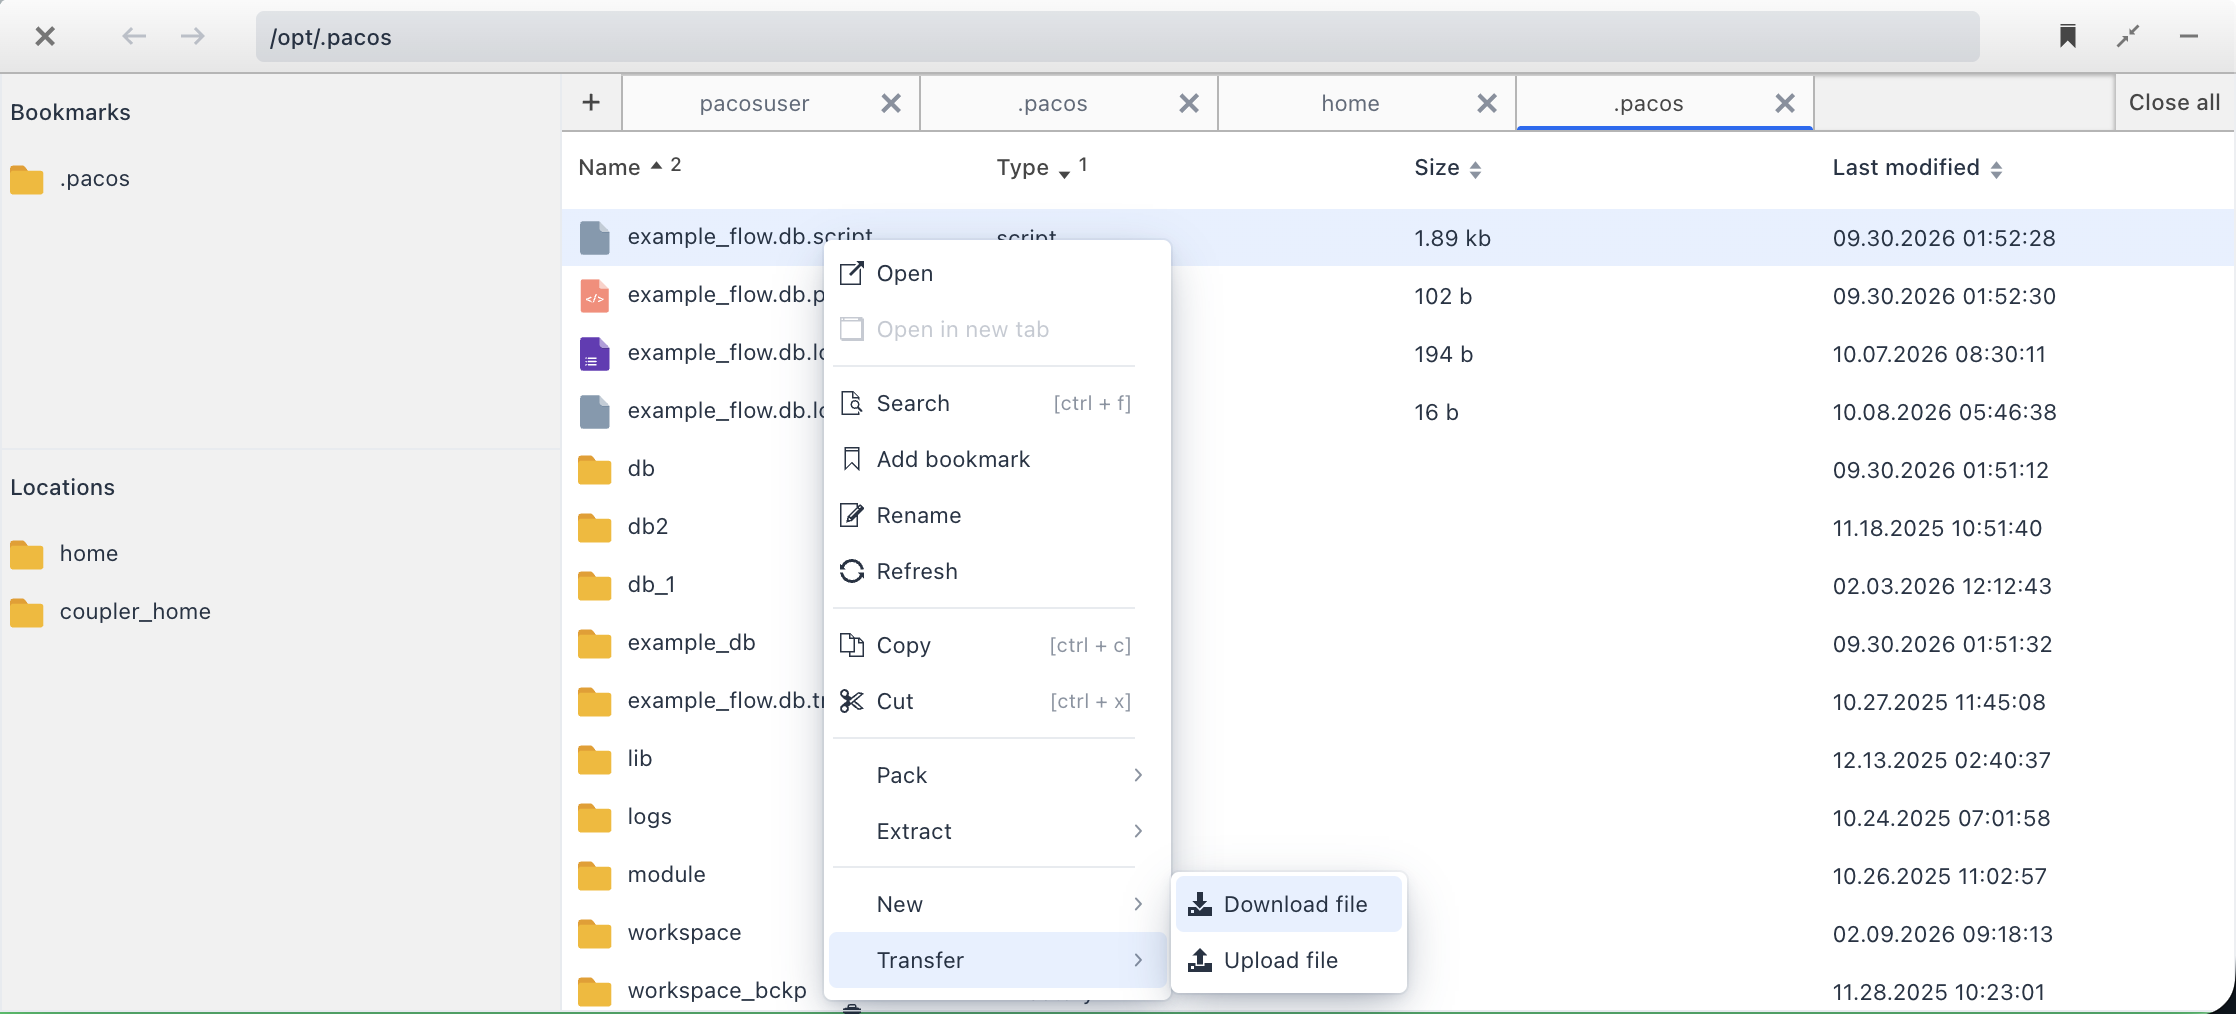Click the Download file icon
The height and width of the screenshot is (1014, 2236).
pos(1200,904)
